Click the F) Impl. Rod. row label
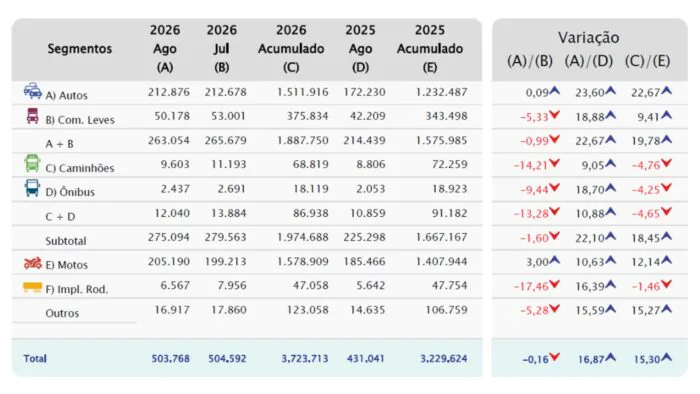Screen dimensions: 700x394 pos(77,290)
